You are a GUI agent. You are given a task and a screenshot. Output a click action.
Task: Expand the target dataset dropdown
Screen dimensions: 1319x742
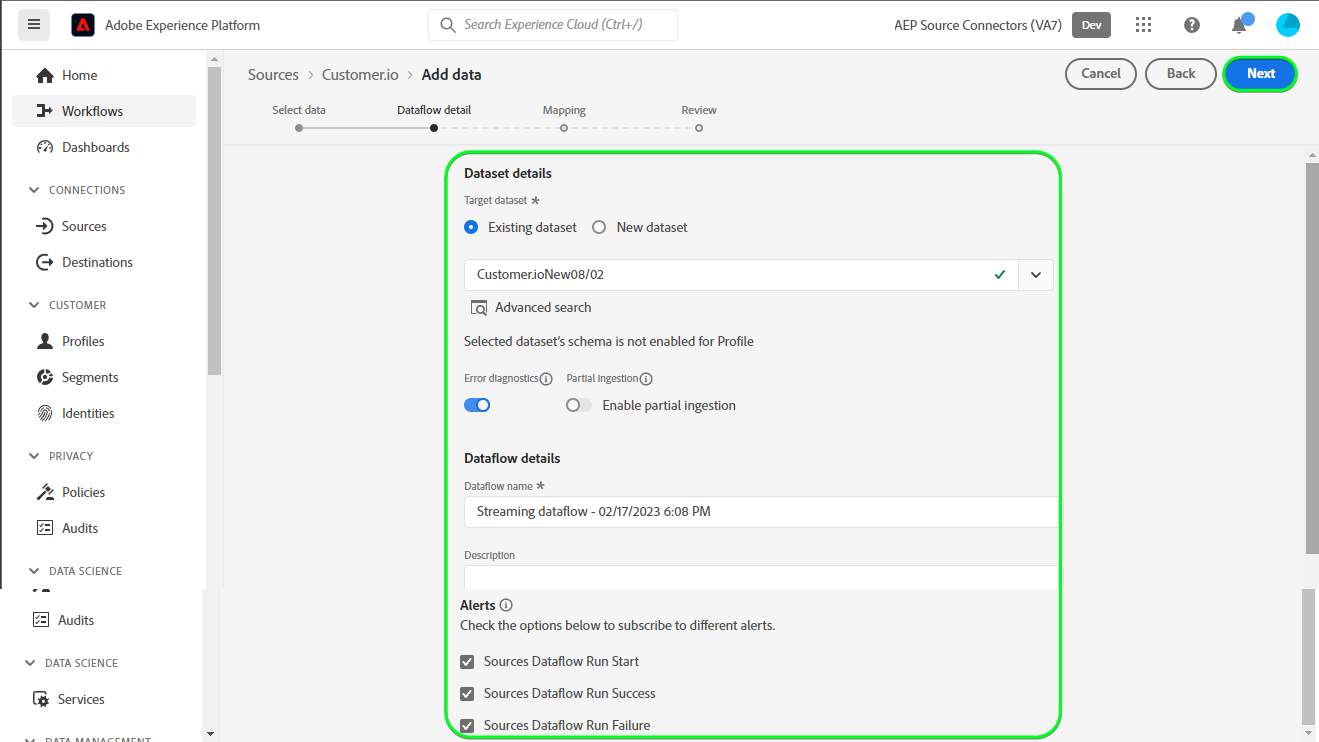pyautogui.click(x=1036, y=275)
